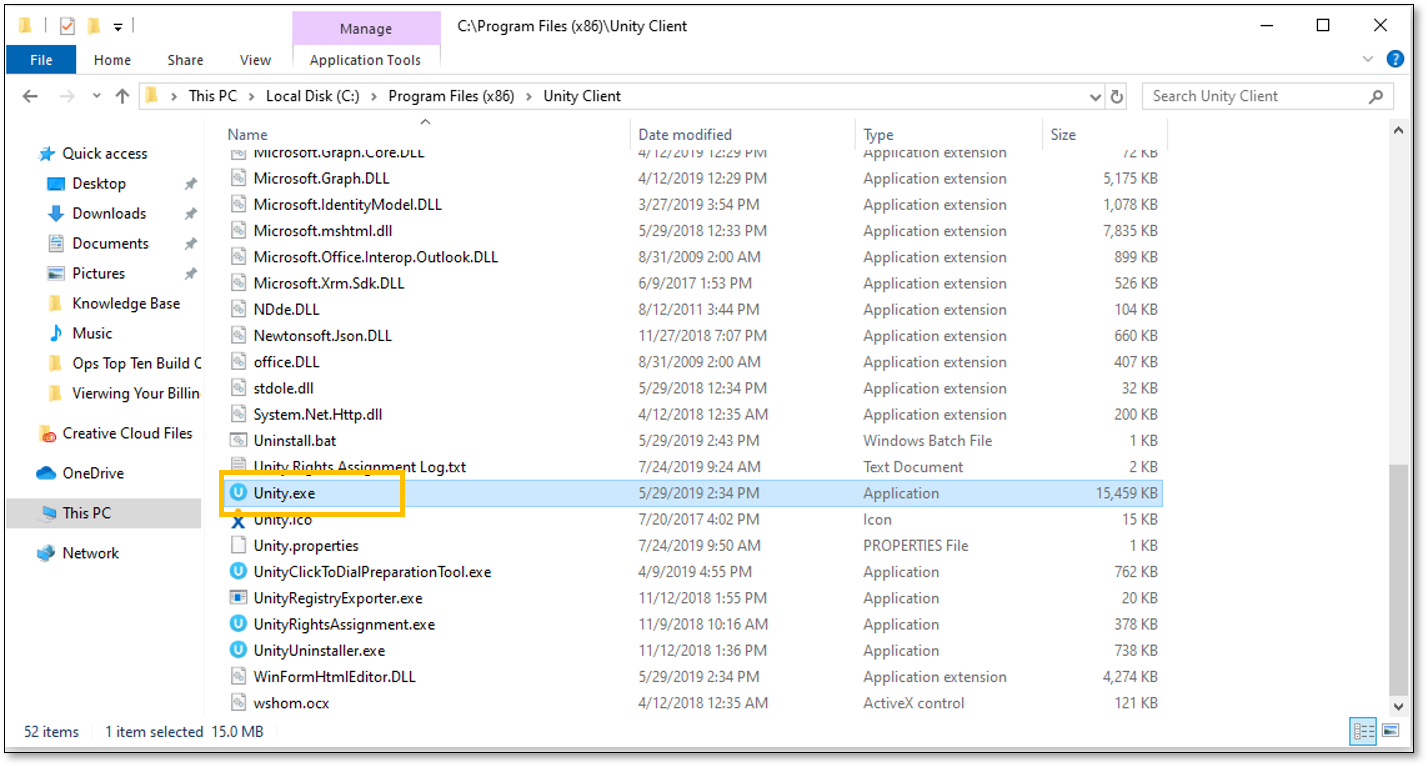Switch to the Application Tools ribbon tab

[366, 59]
